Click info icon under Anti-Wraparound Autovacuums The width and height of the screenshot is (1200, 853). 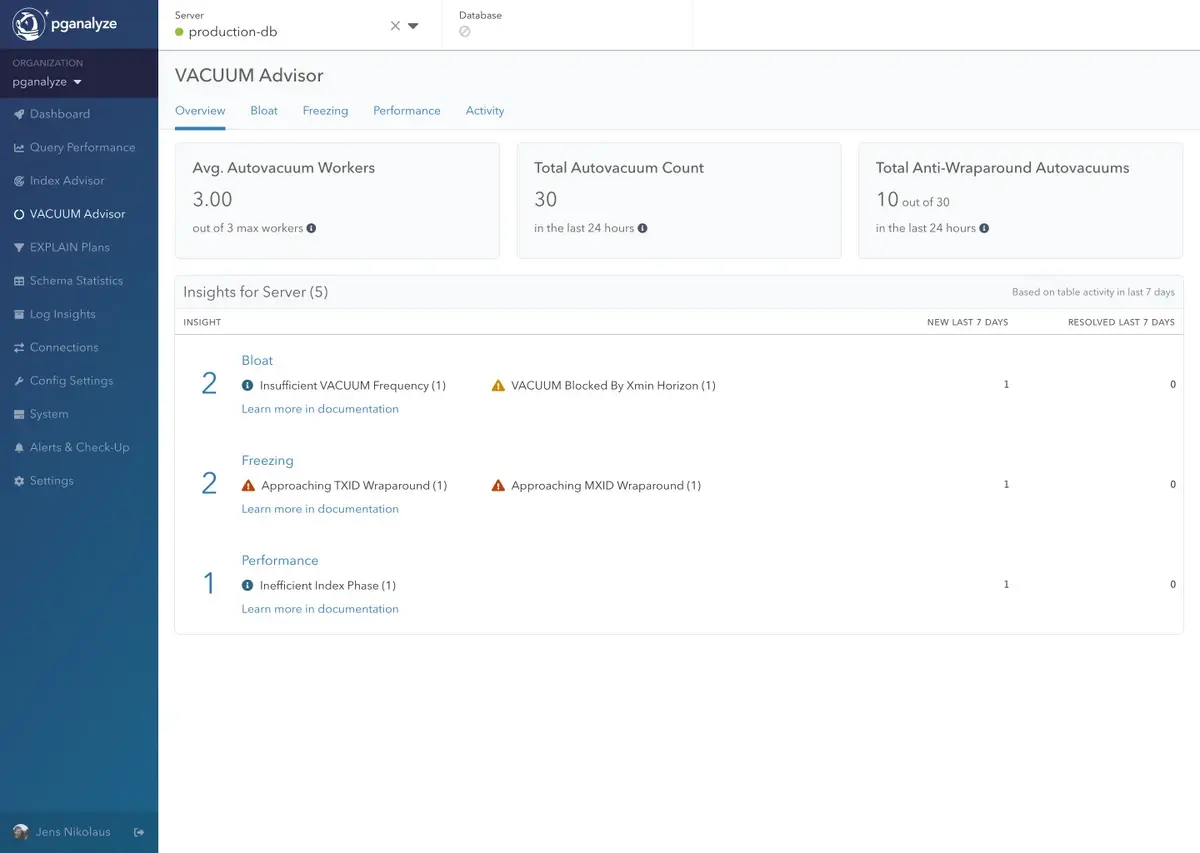[984, 228]
